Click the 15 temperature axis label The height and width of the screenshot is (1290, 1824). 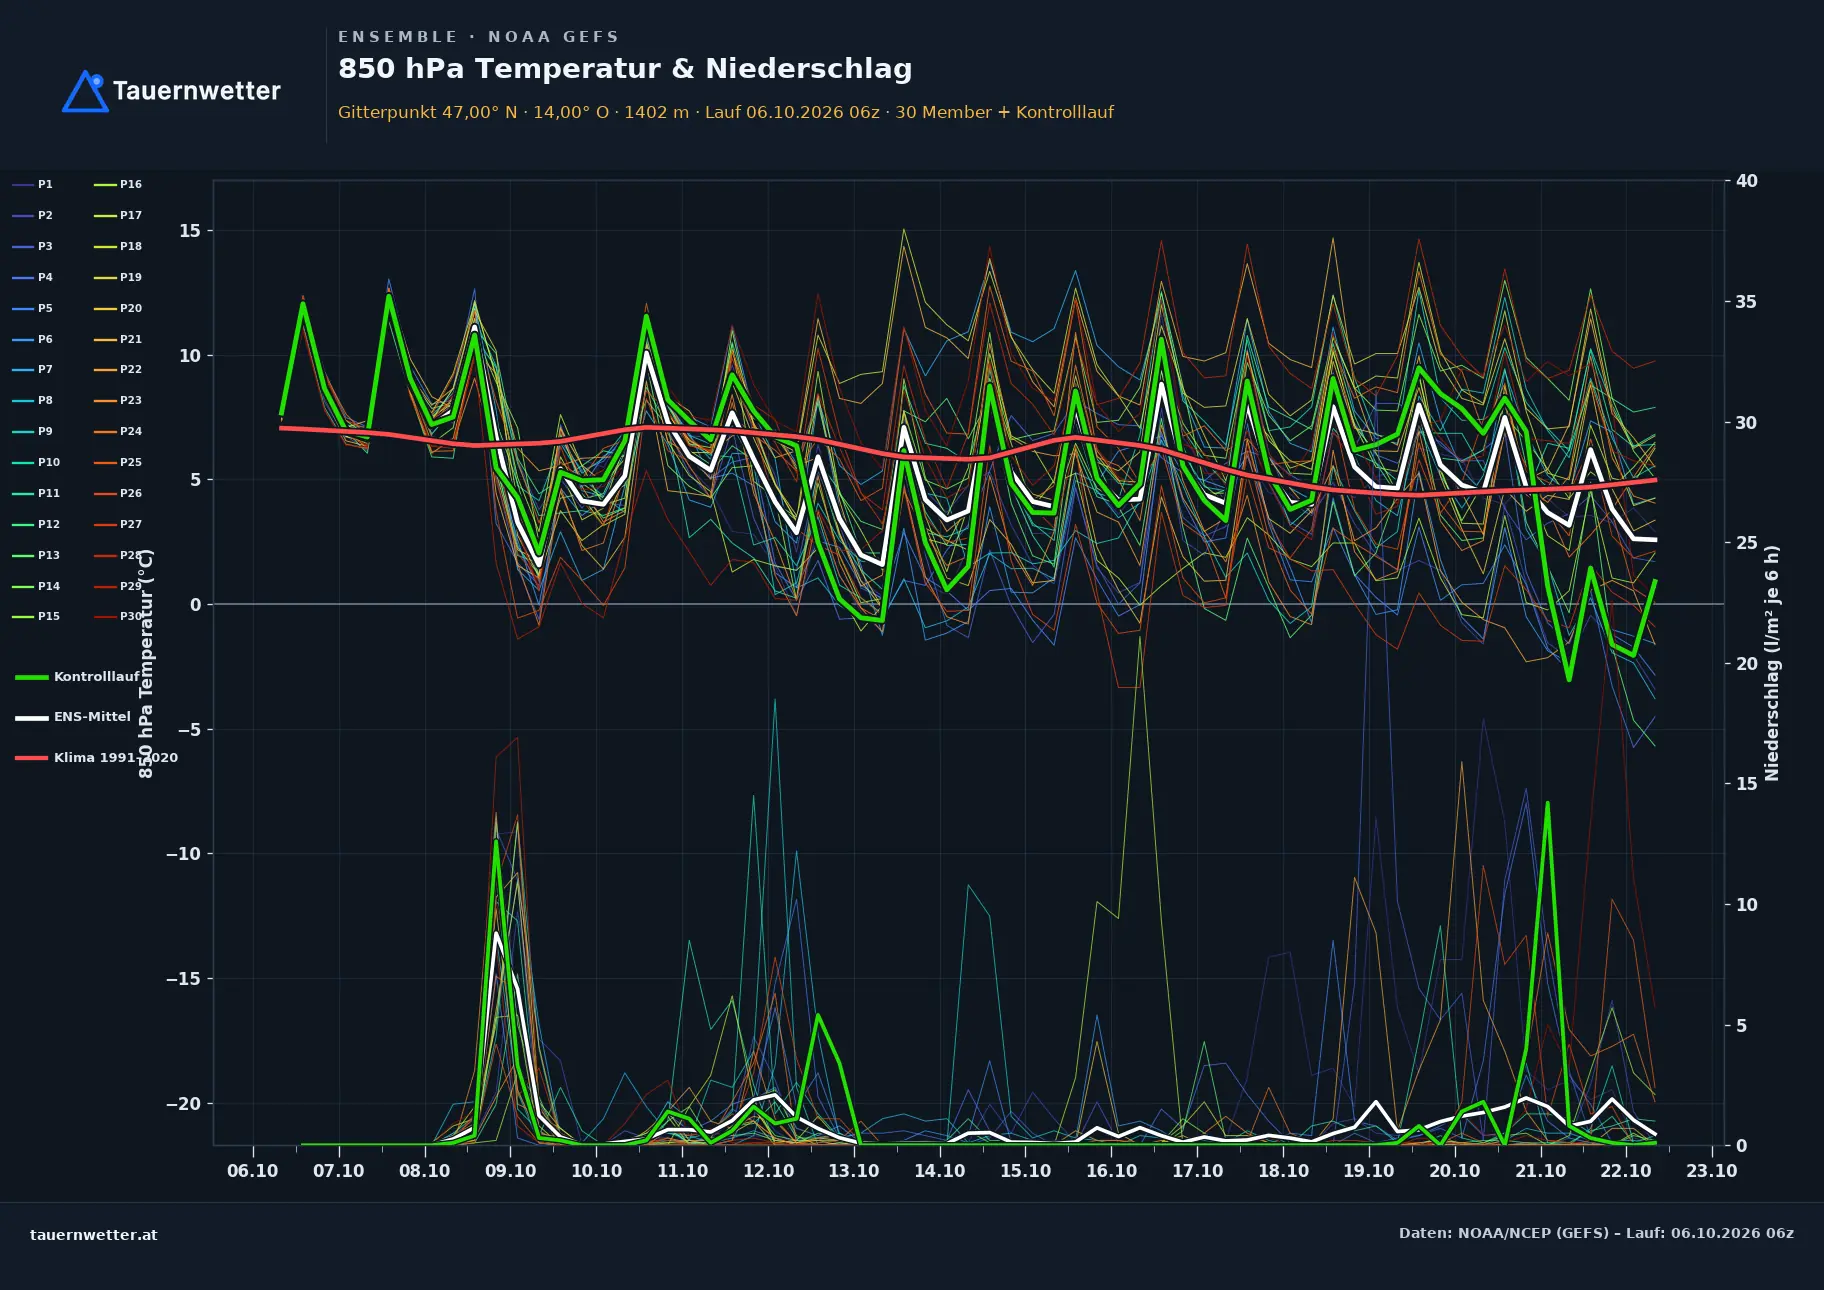pos(190,231)
